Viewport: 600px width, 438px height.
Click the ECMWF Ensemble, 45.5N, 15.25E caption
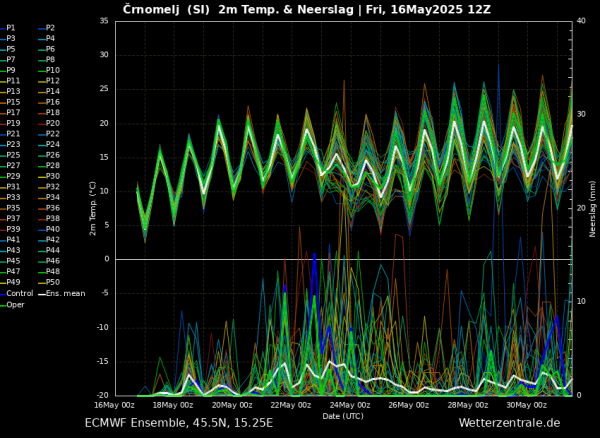179,423
